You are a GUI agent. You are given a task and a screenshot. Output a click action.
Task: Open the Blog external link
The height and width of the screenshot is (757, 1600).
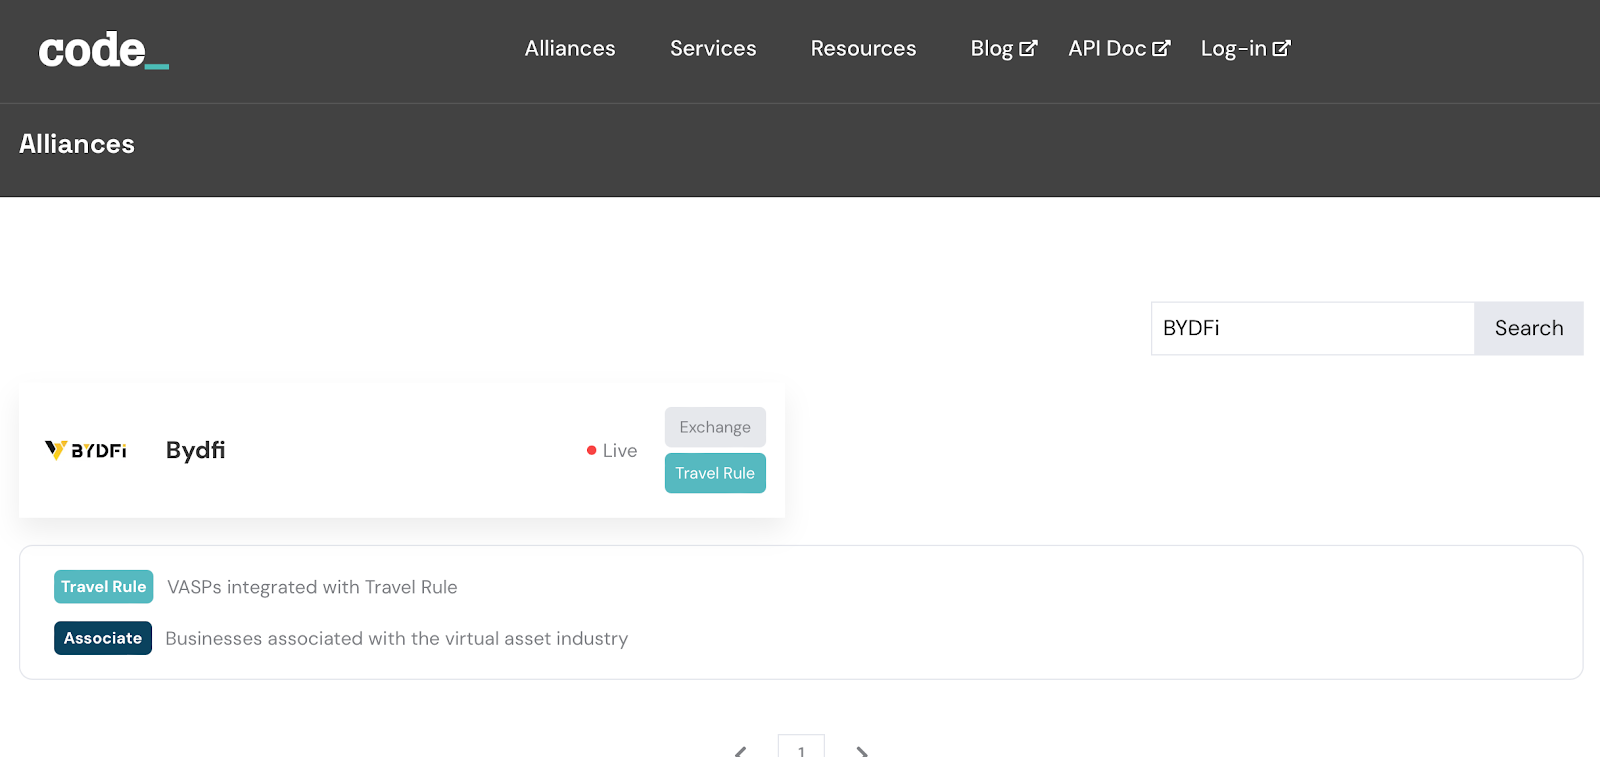pos(1004,48)
